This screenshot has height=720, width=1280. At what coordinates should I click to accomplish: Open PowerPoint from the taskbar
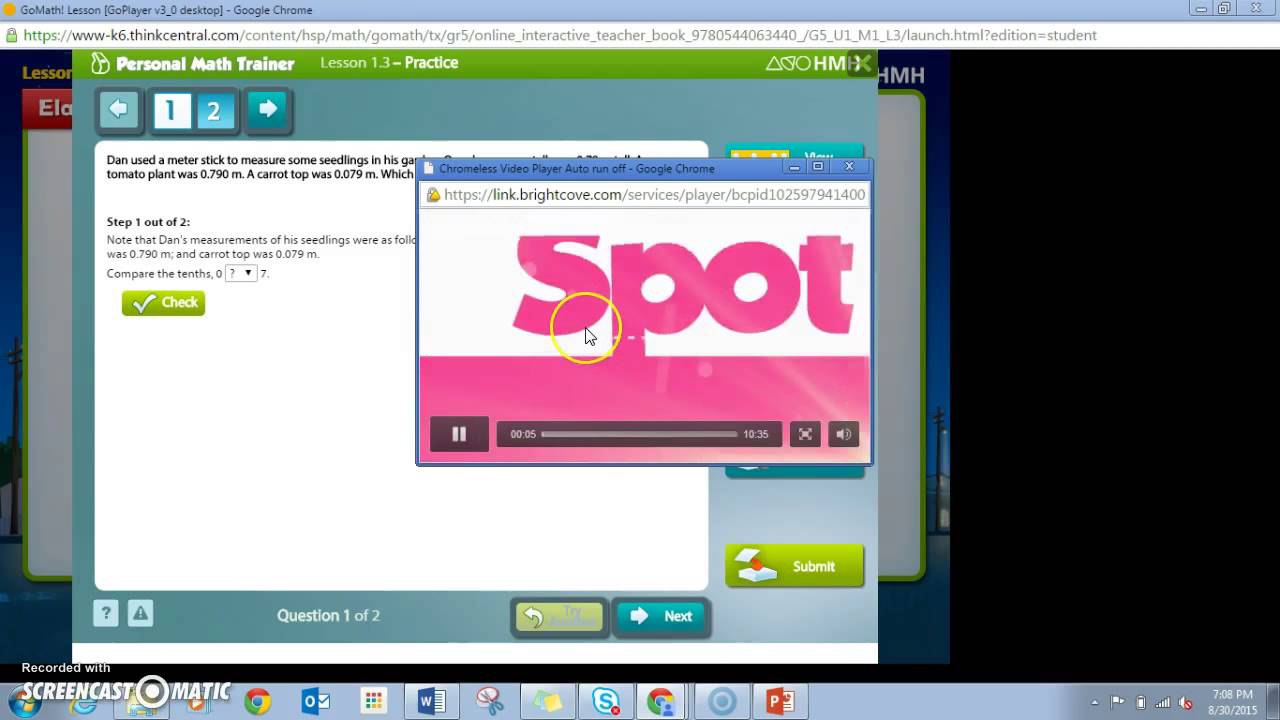tap(780, 702)
